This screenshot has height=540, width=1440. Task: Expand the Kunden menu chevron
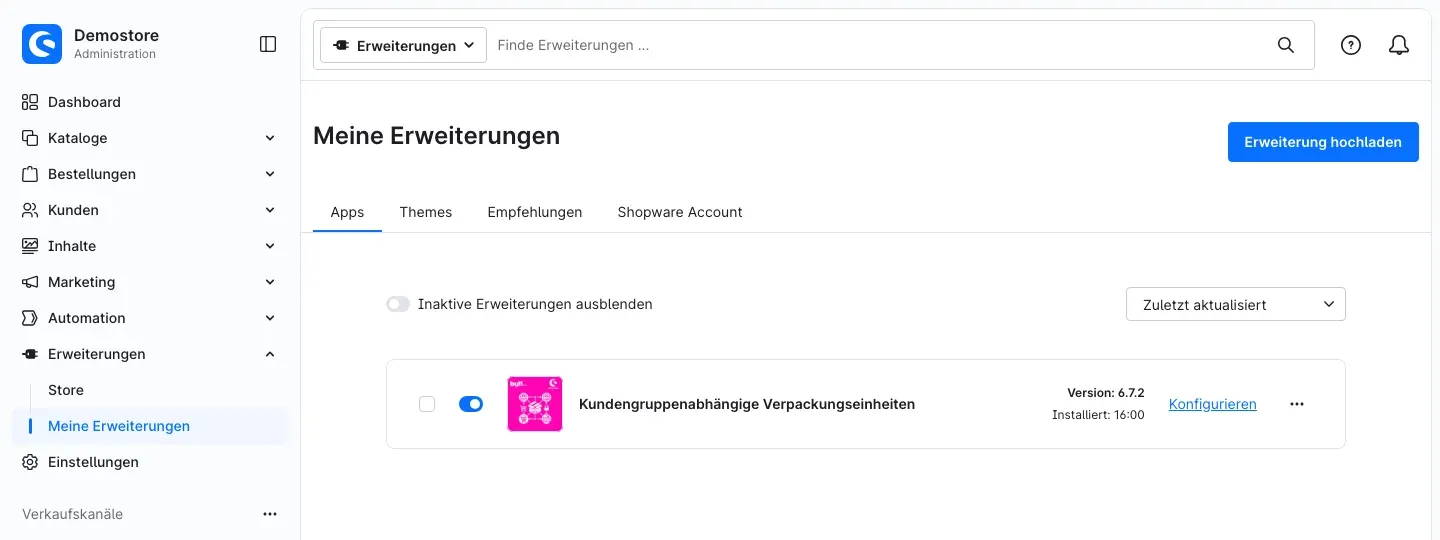click(270, 210)
